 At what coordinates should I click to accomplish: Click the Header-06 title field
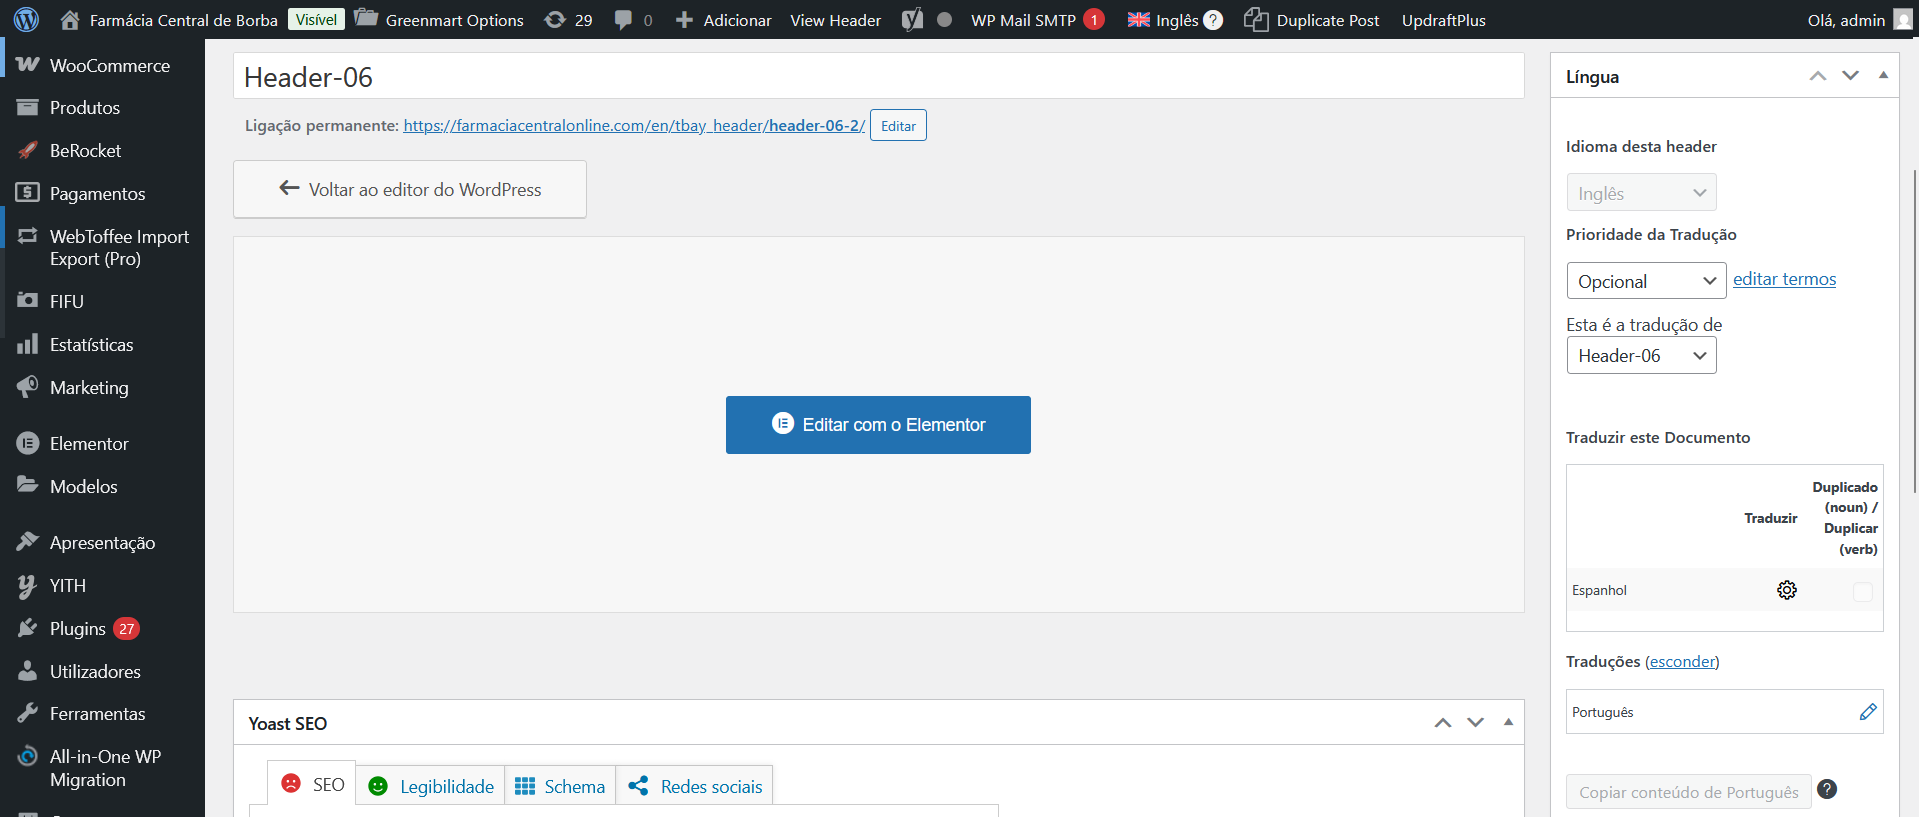point(878,76)
